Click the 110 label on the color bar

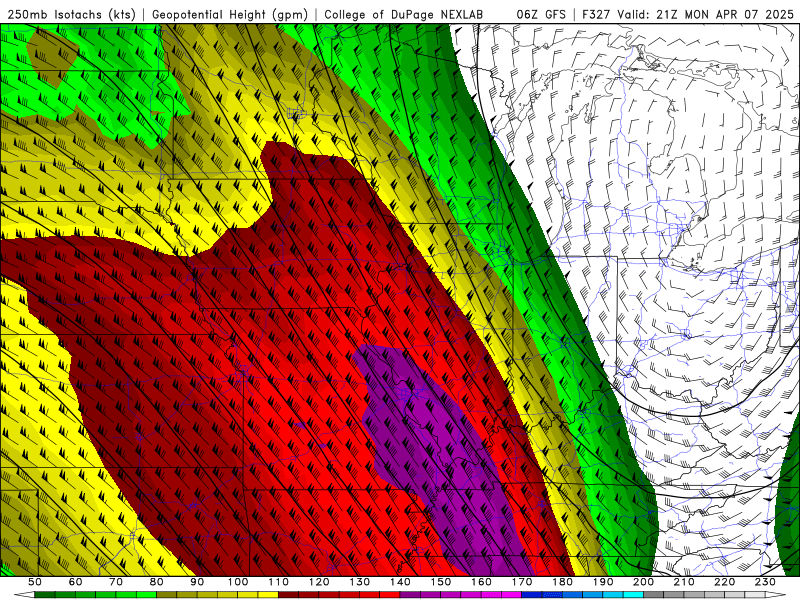pyautogui.click(x=279, y=582)
